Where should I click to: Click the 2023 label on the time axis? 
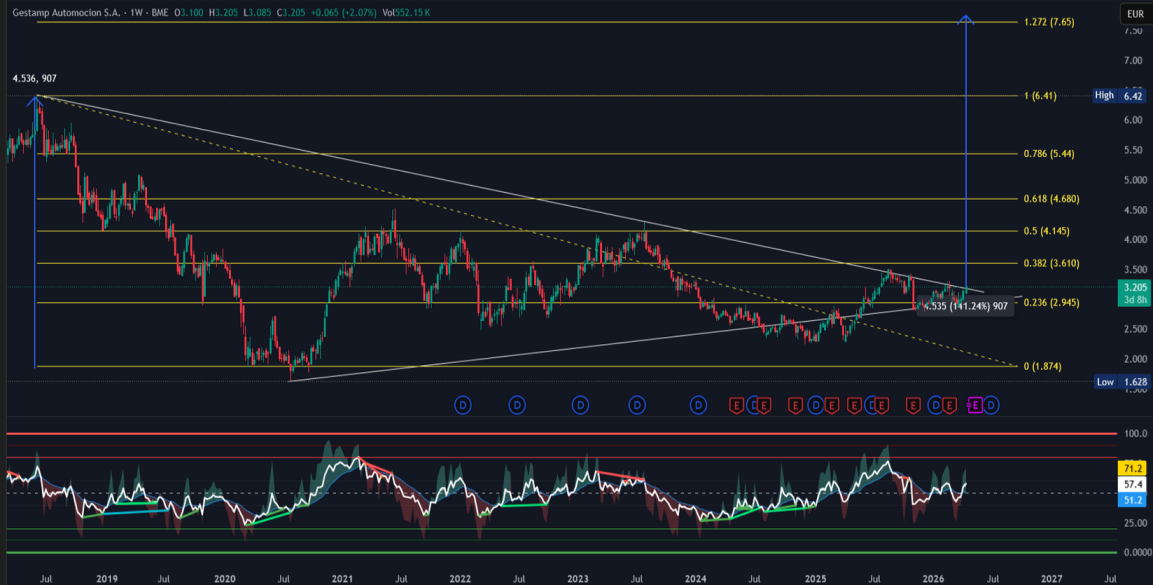tap(577, 578)
